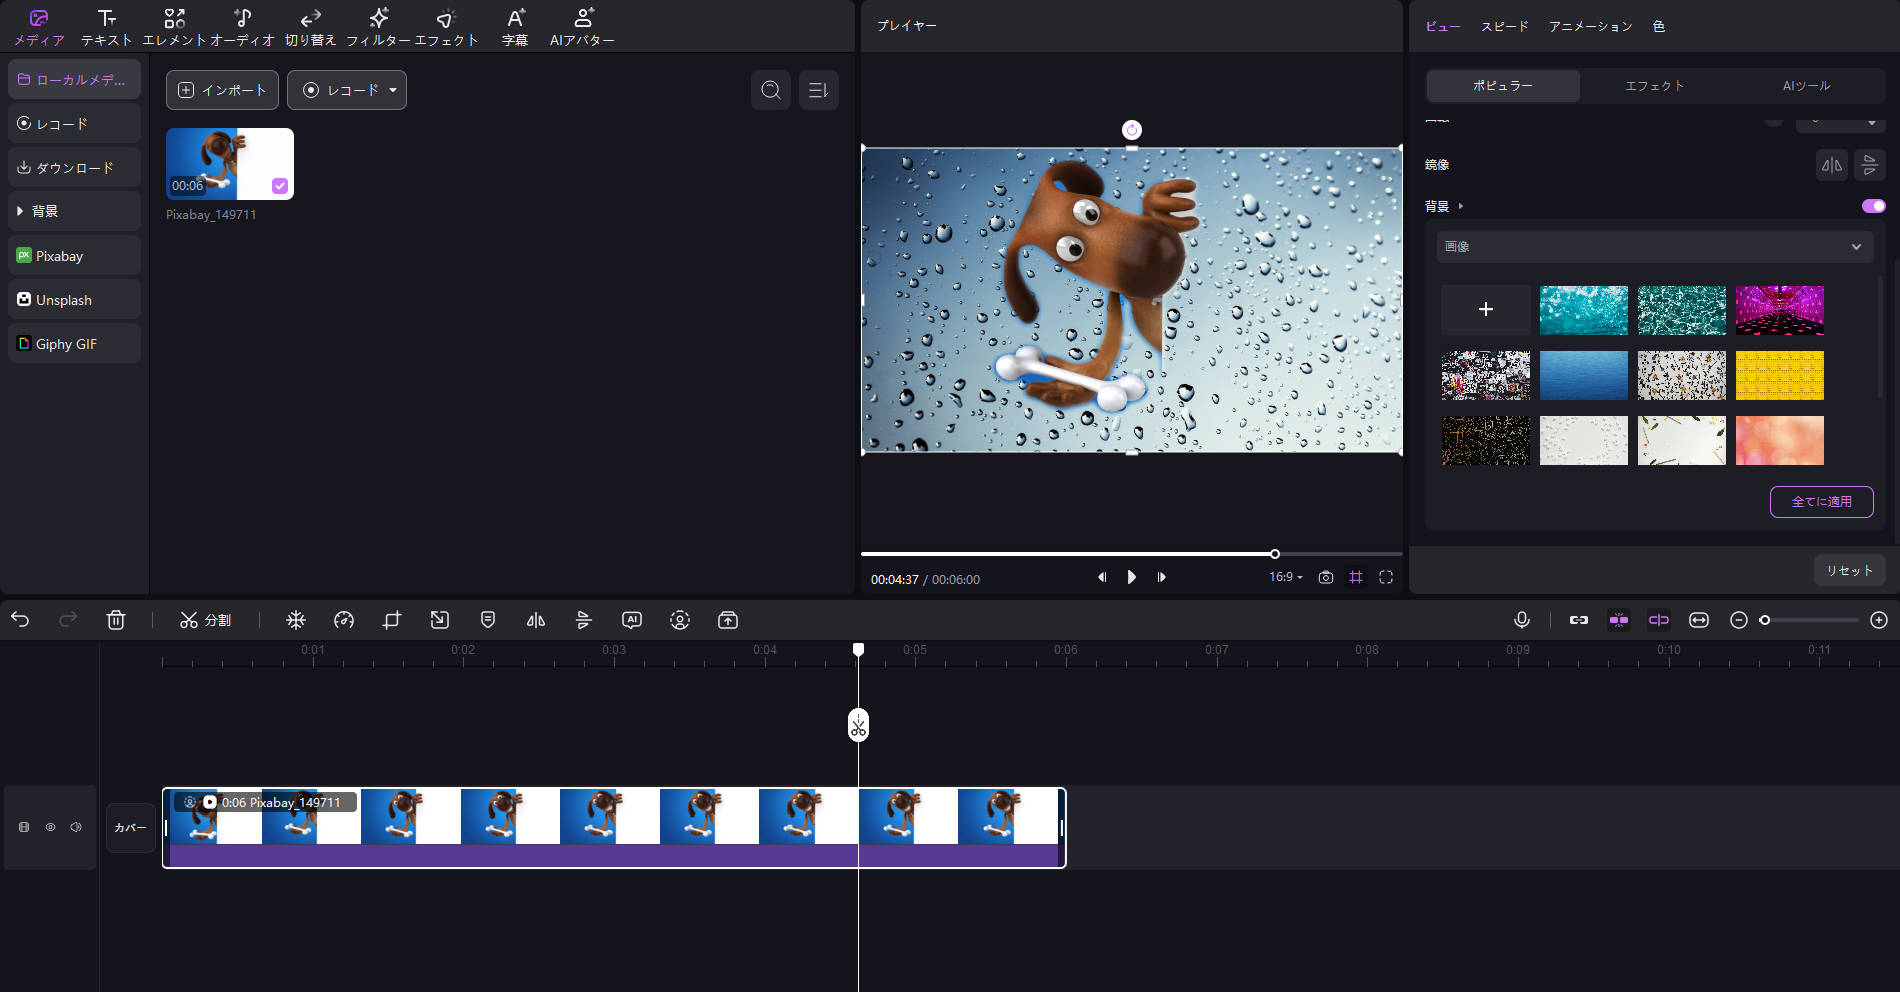The image size is (1900, 992).
Task: Choose the magenta neon tunnel background
Action: (x=1780, y=310)
